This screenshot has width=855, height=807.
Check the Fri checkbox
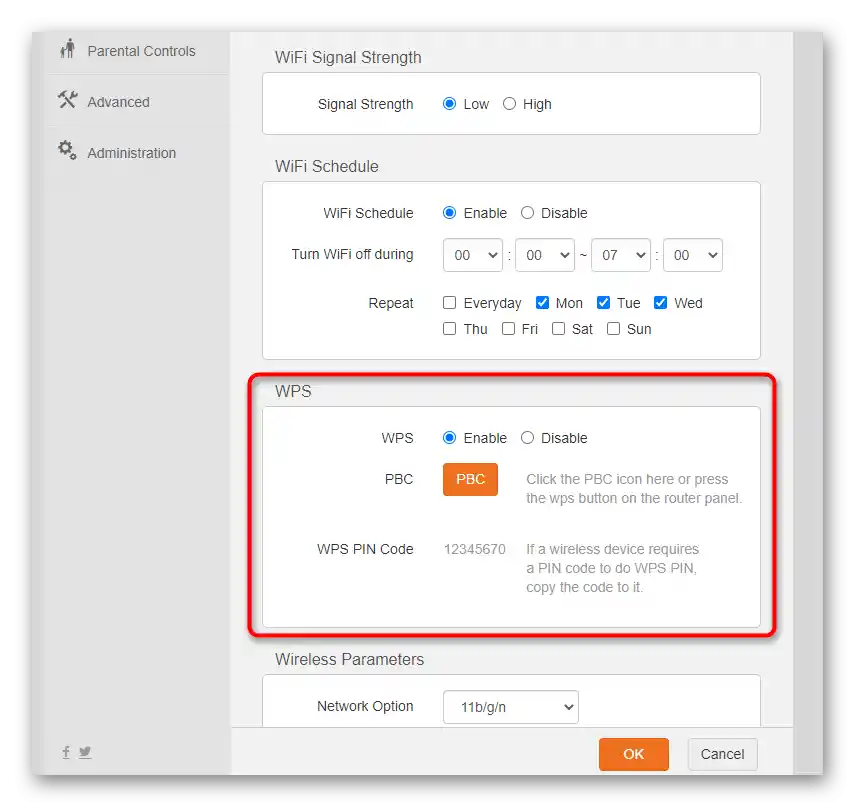[x=508, y=329]
